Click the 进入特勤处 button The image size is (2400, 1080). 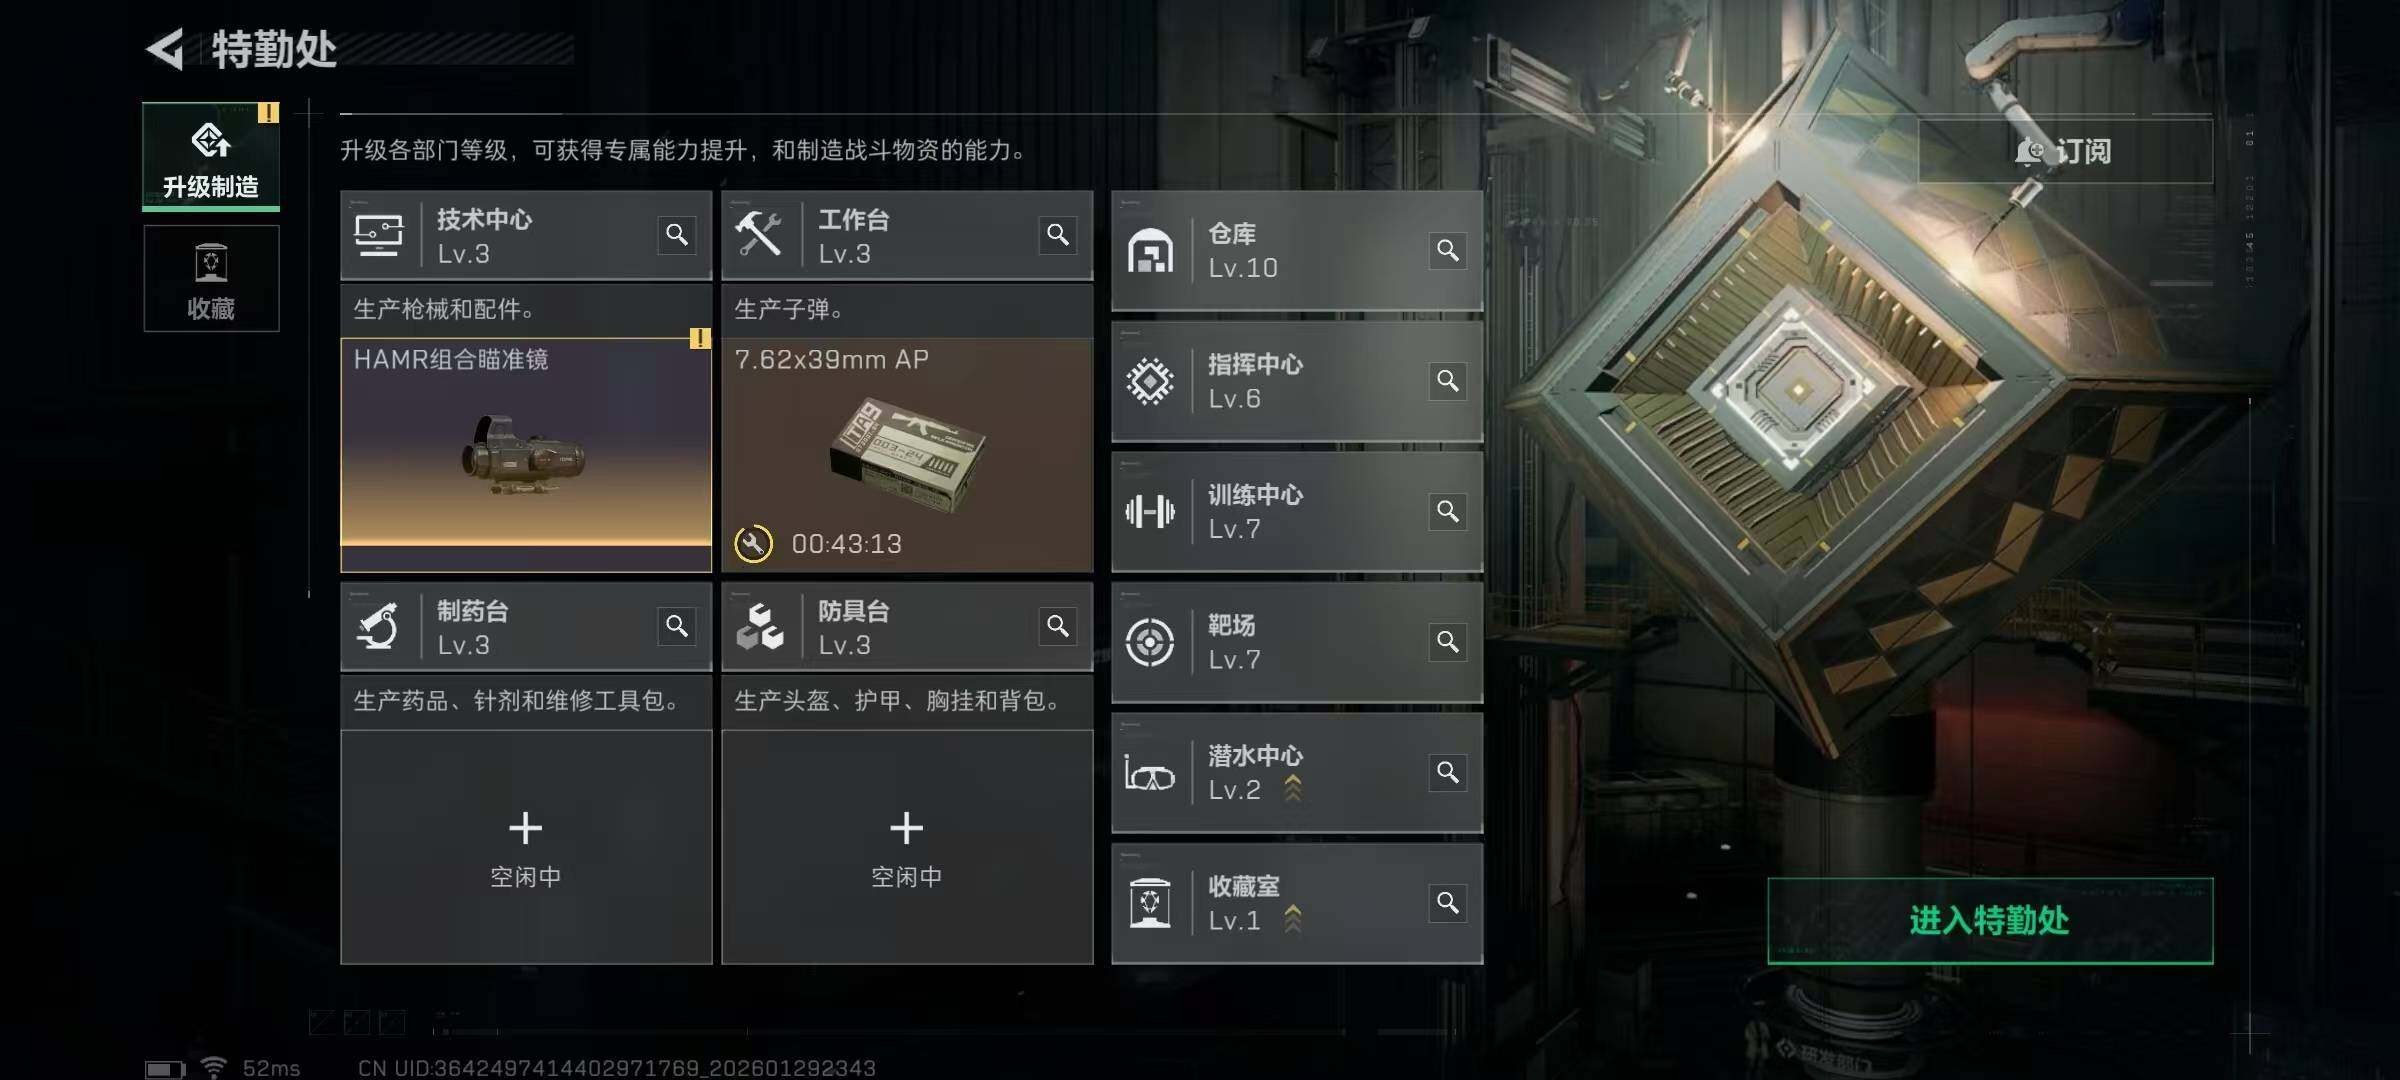(x=1990, y=921)
